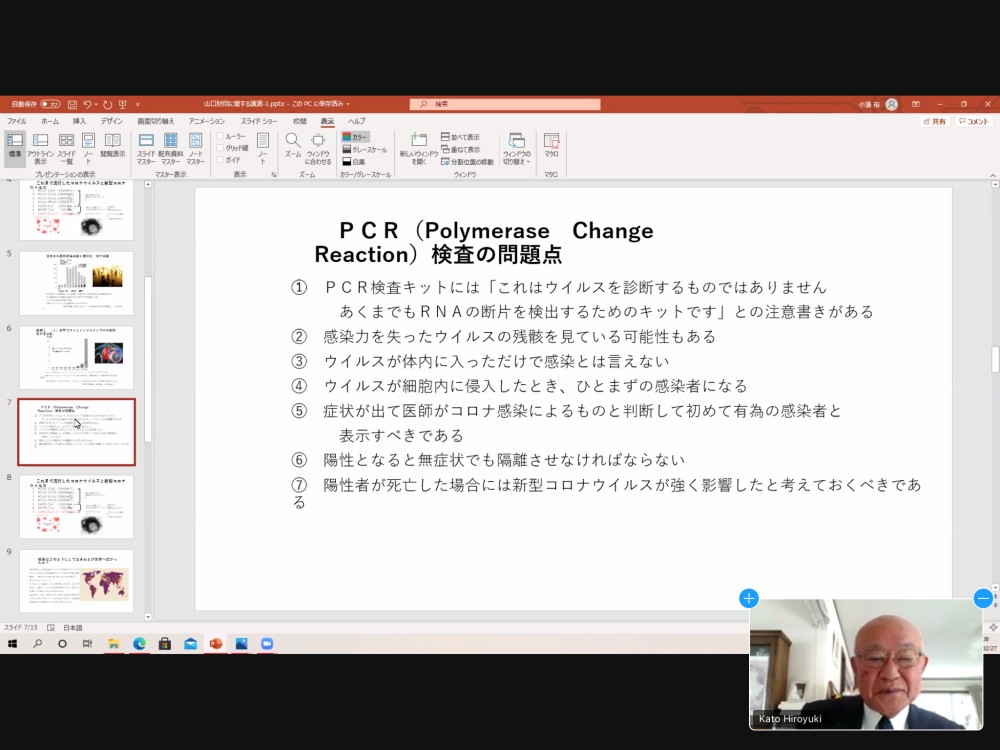Screen dimensions: 1000x750
Task: Open the ribbon display options icon
Action: [x=916, y=104]
